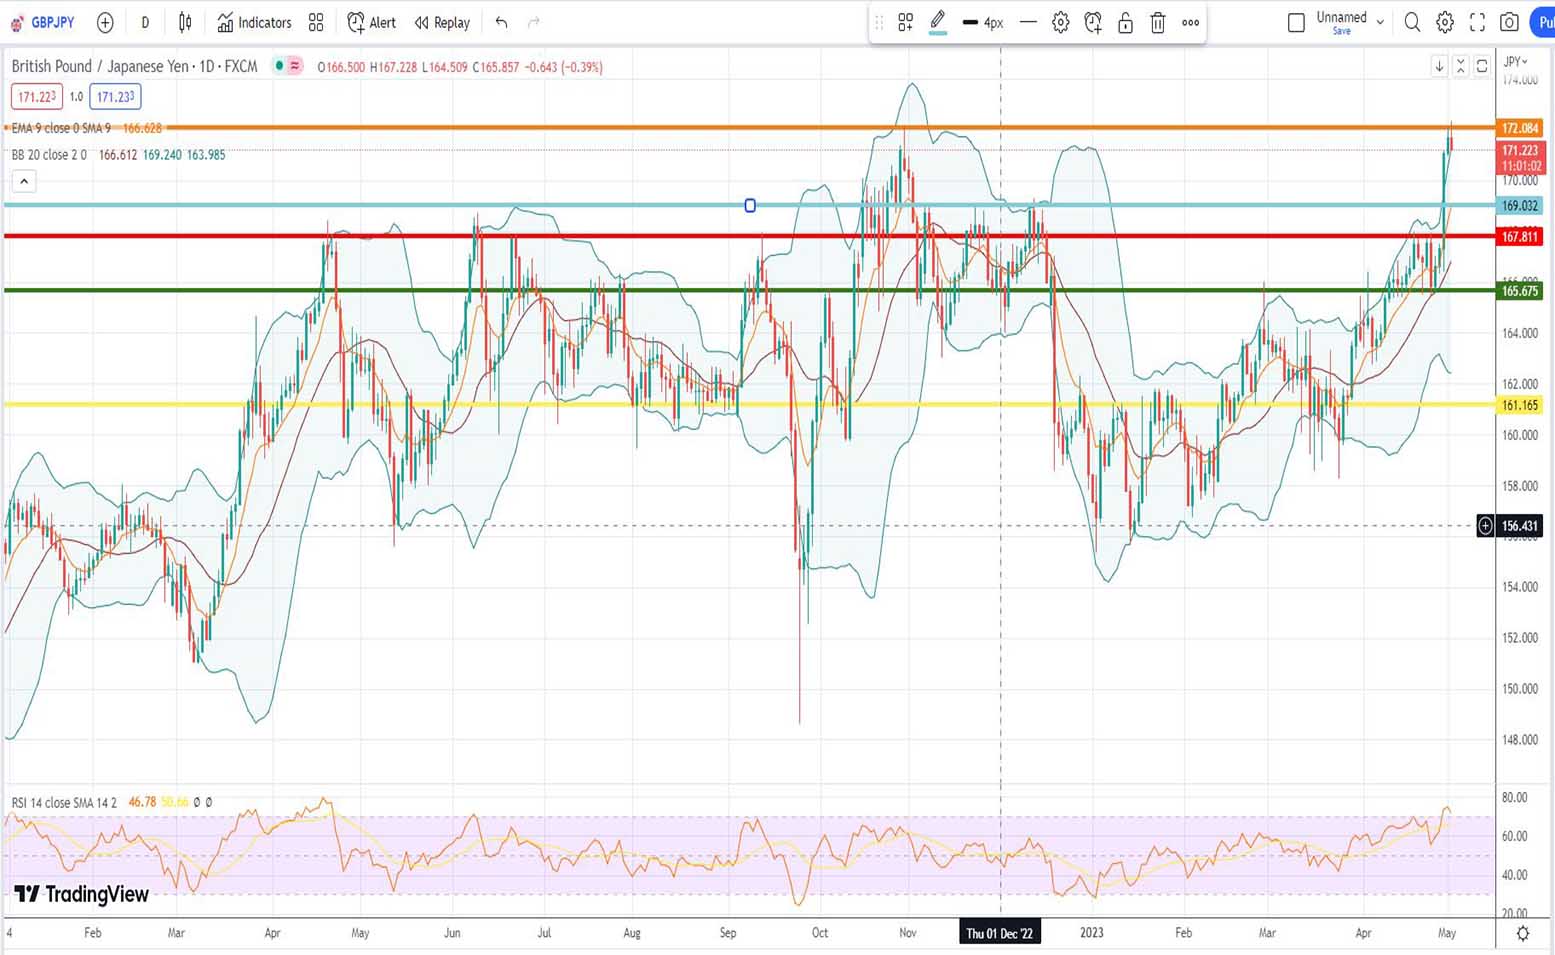1555x955 pixels.
Task: Click the undo arrow
Action: pos(501,22)
